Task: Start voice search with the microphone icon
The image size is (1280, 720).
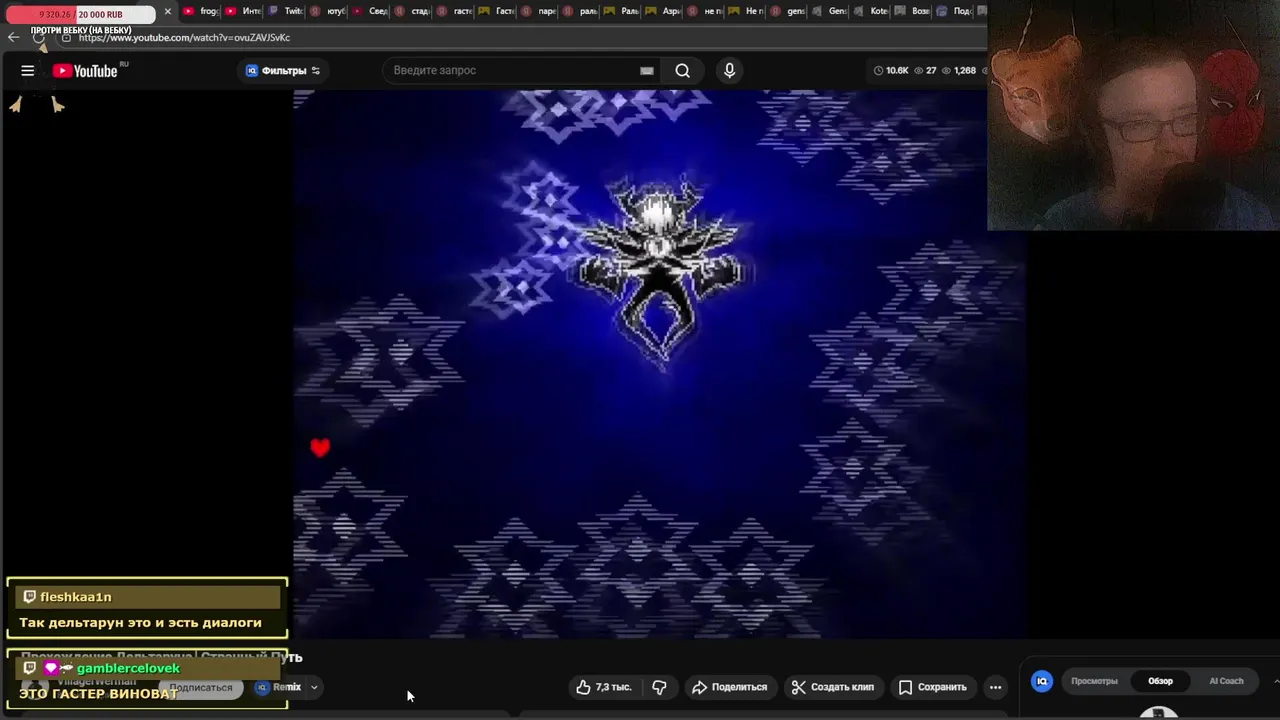Action: click(x=729, y=71)
